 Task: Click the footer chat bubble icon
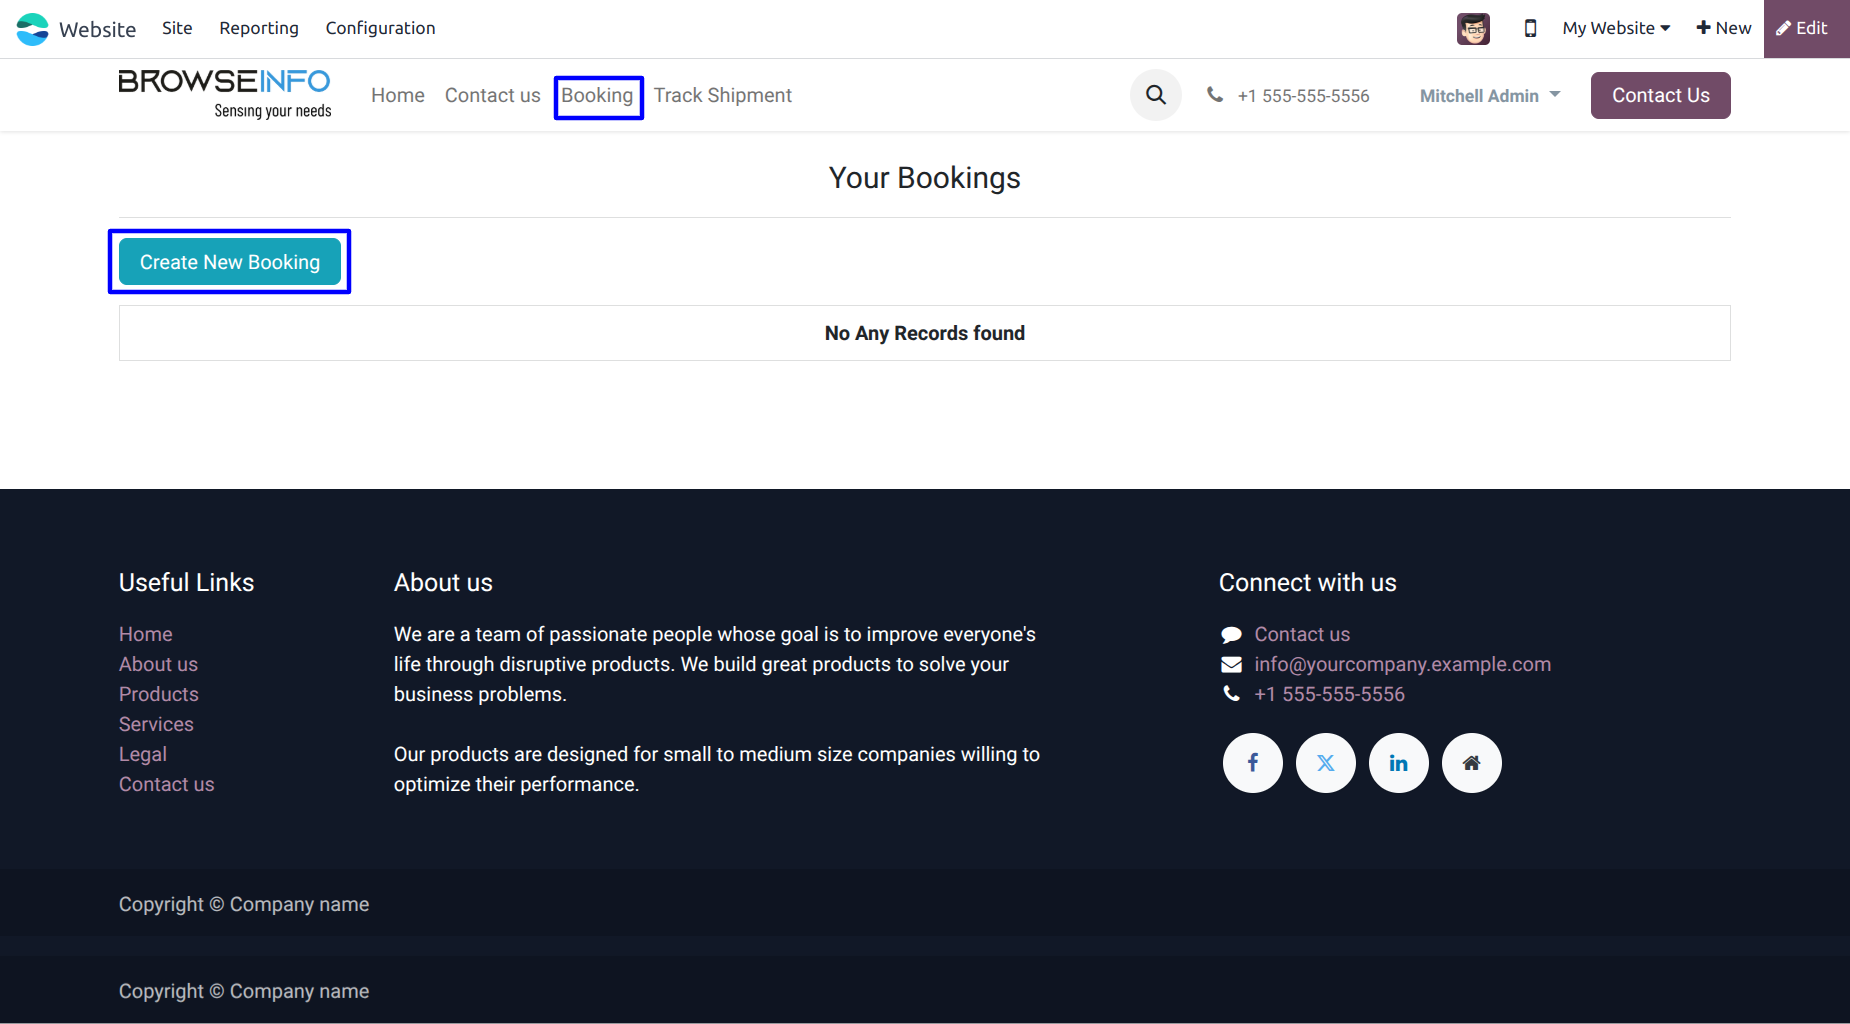tap(1231, 635)
